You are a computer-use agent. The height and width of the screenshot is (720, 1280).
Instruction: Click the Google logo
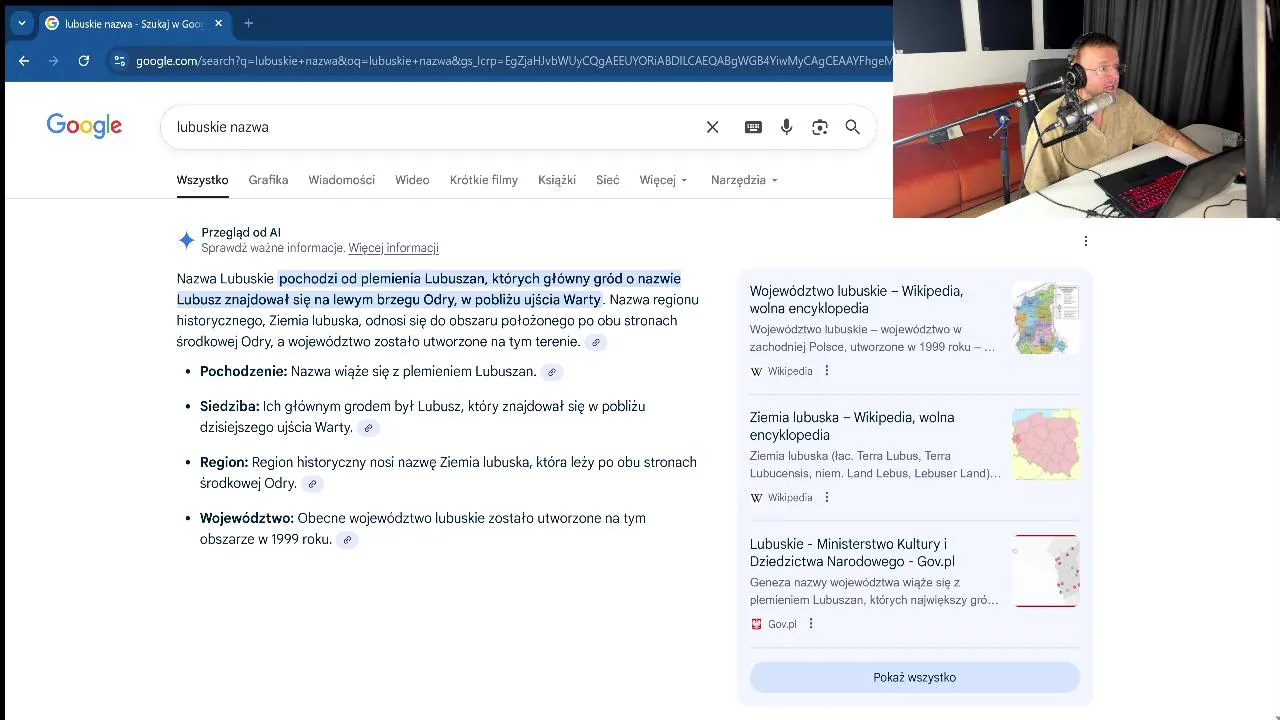coord(84,126)
